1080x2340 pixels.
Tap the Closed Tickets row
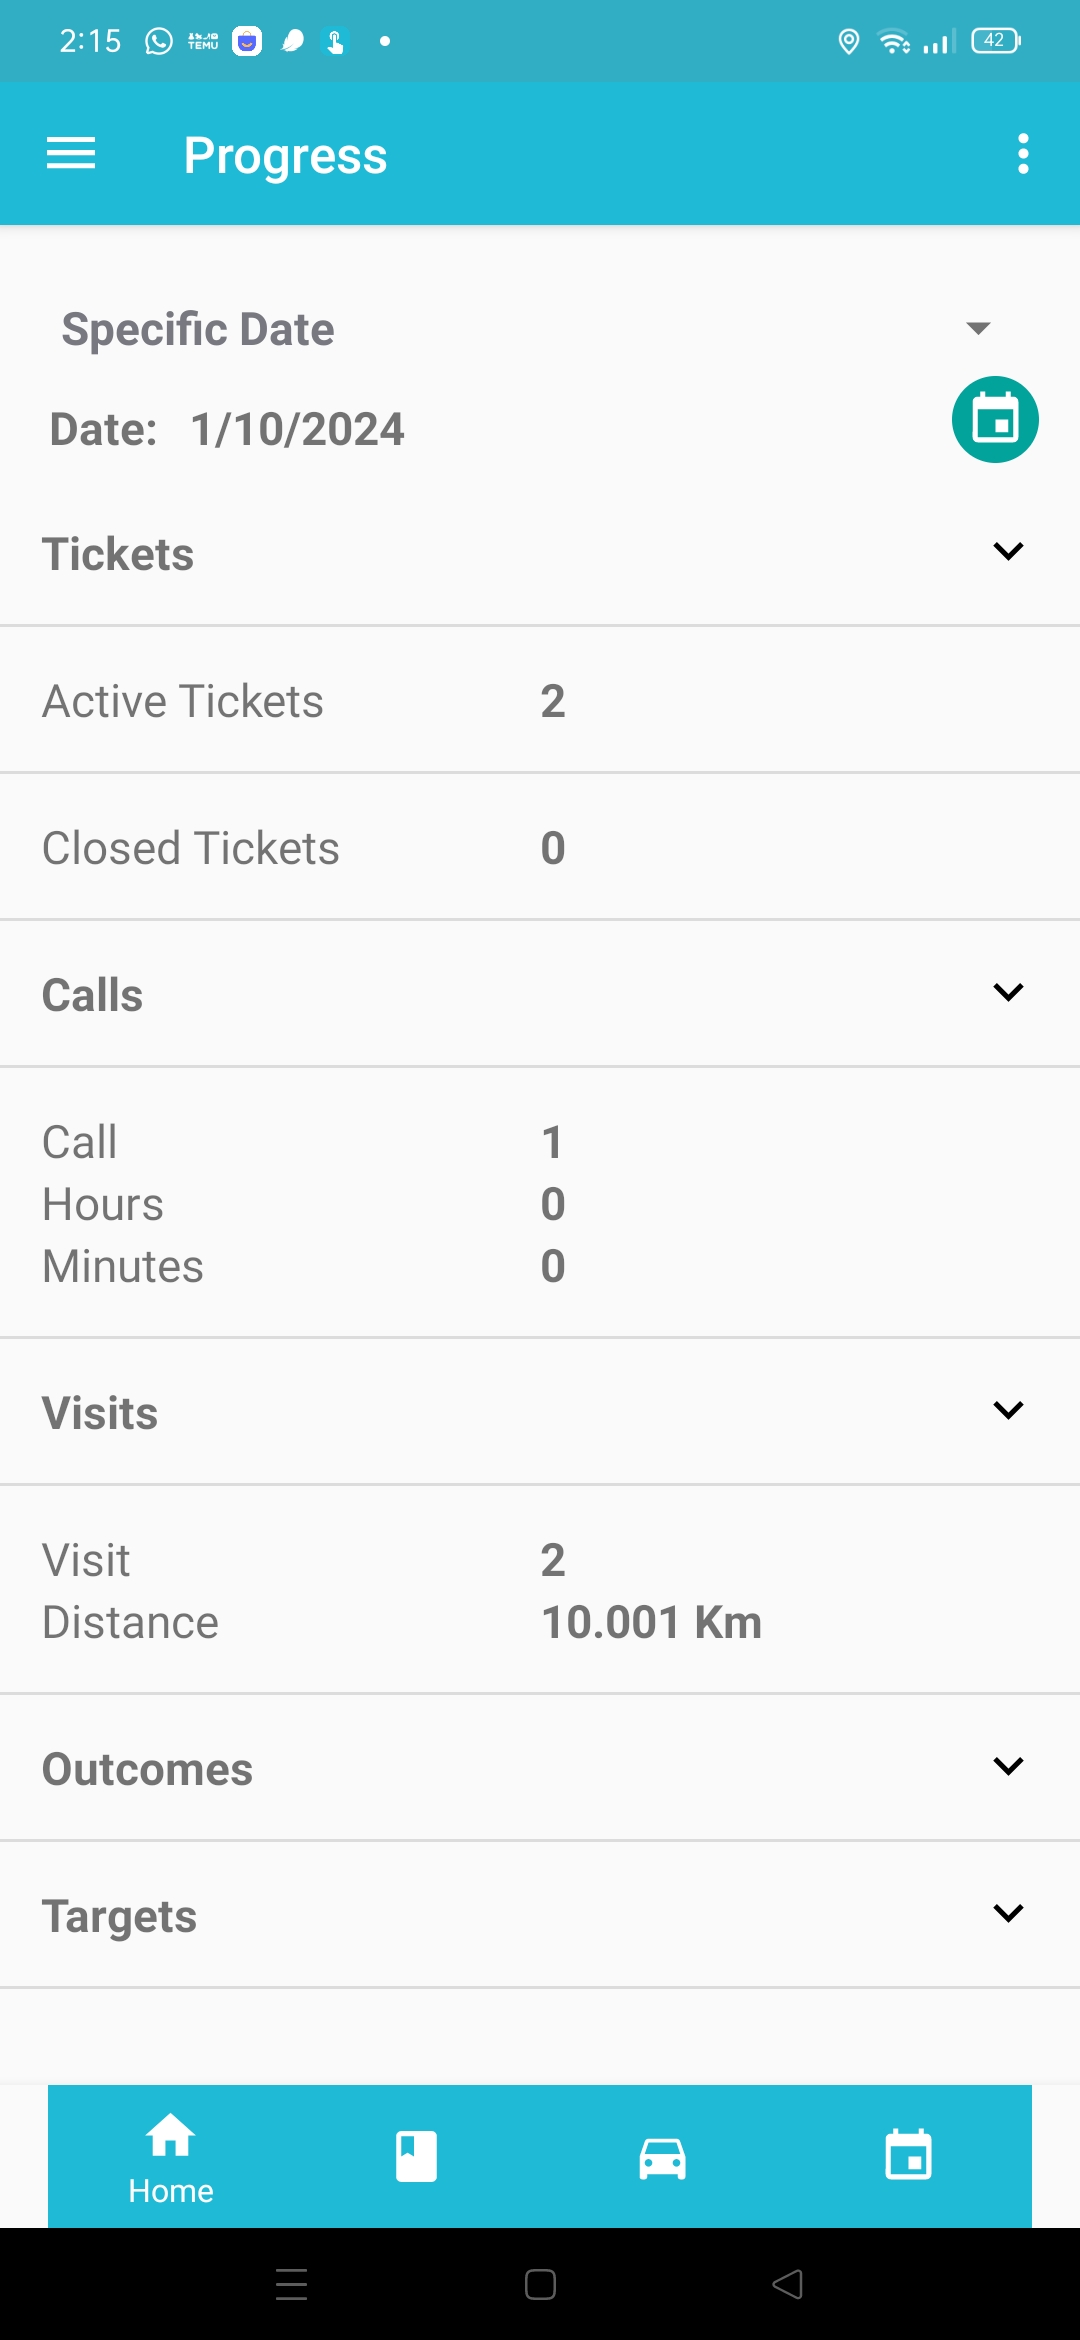pos(540,848)
